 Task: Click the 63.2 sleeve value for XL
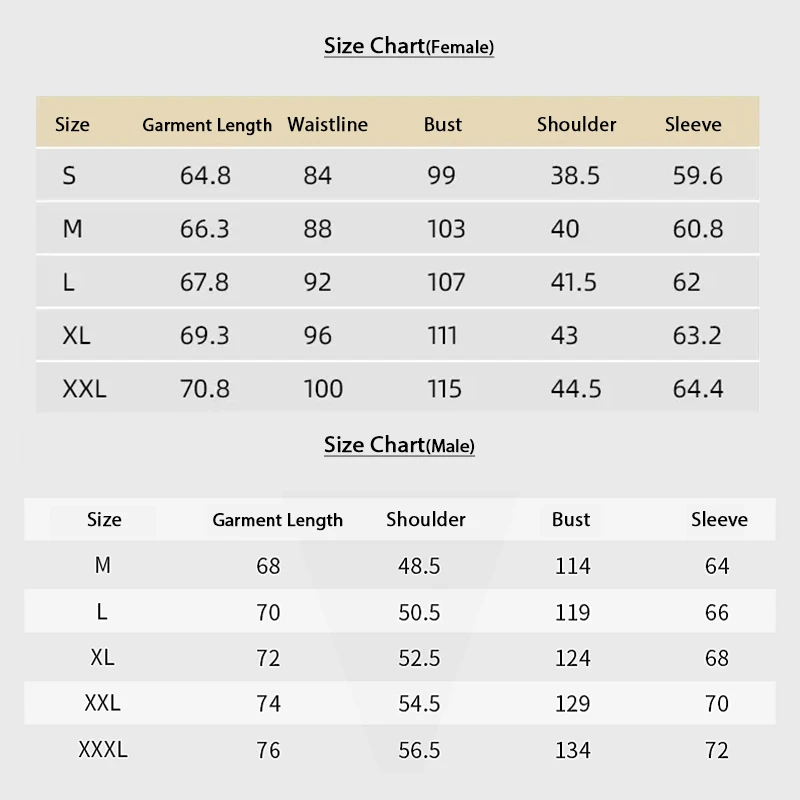click(697, 335)
